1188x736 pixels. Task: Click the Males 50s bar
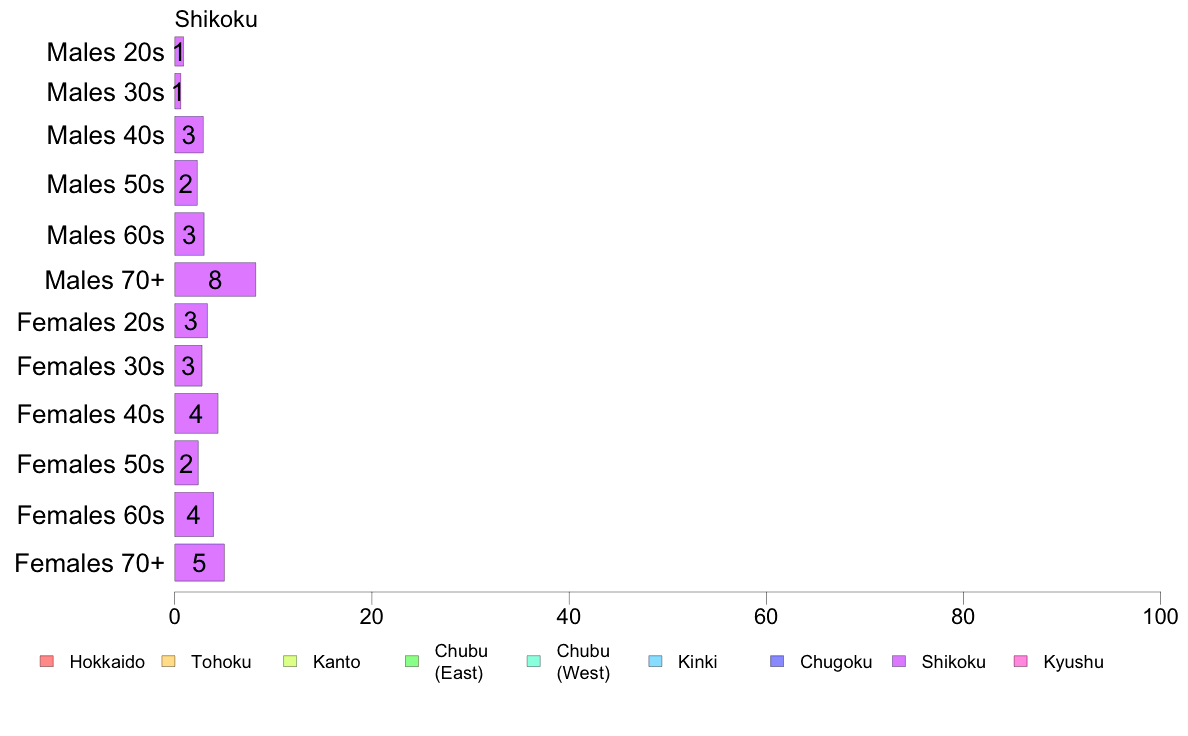(186, 183)
